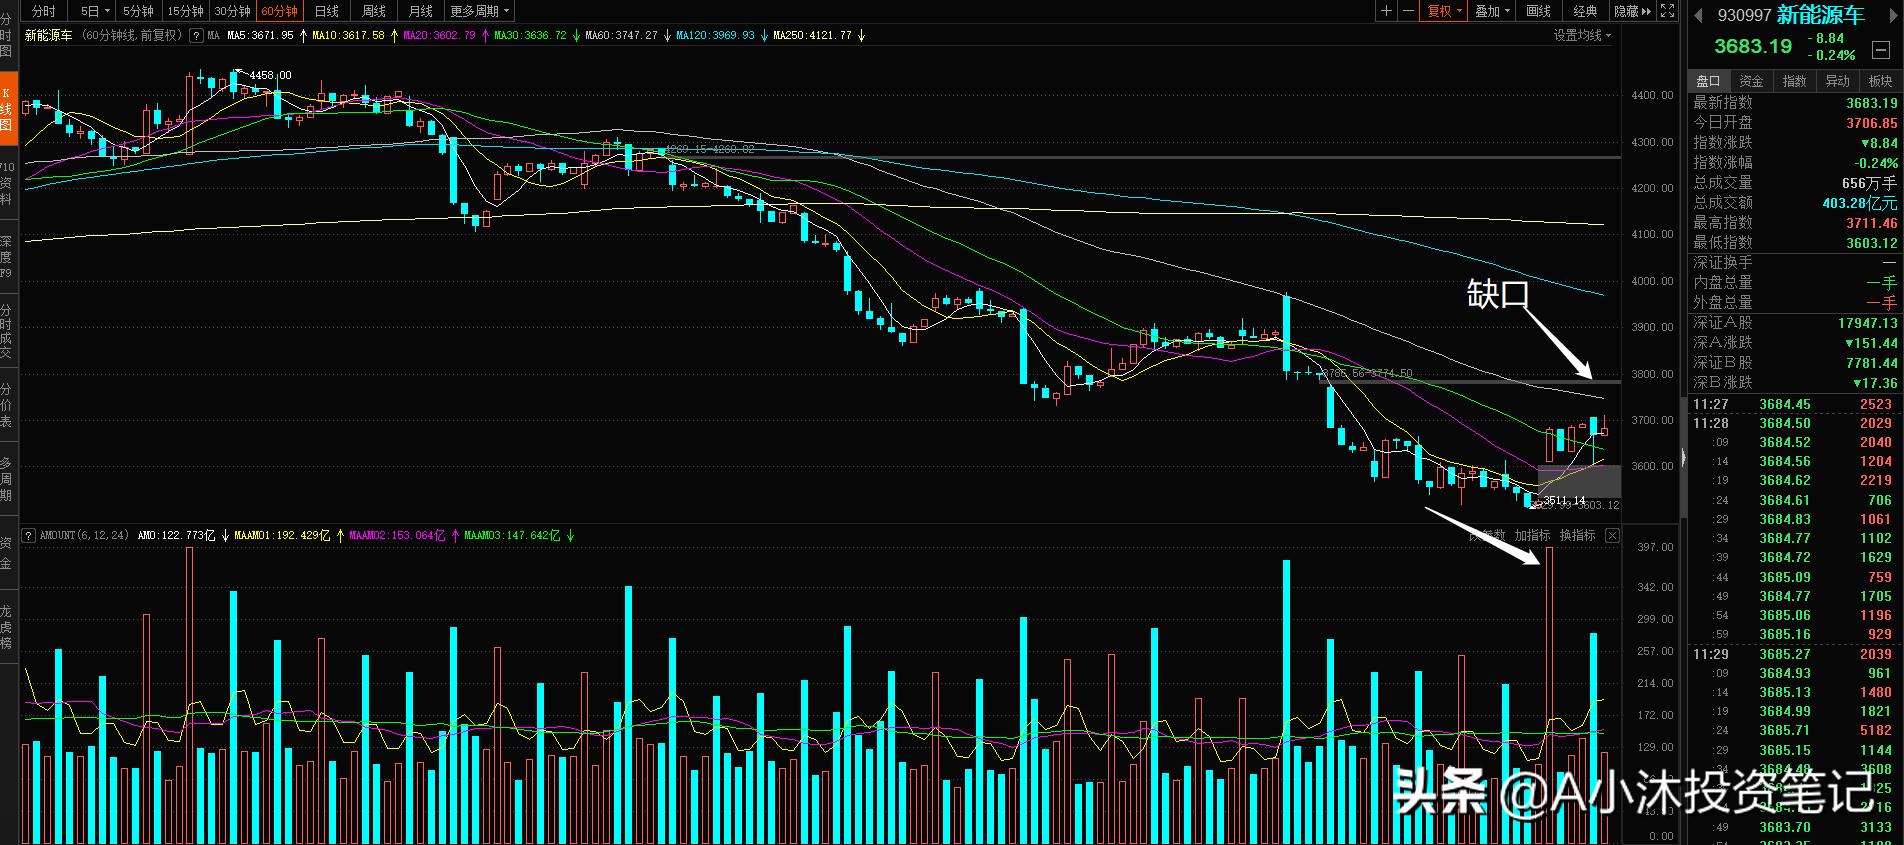The height and width of the screenshot is (845, 1904).
Task: Activate the 画线 drawing tool
Action: [x=1538, y=11]
